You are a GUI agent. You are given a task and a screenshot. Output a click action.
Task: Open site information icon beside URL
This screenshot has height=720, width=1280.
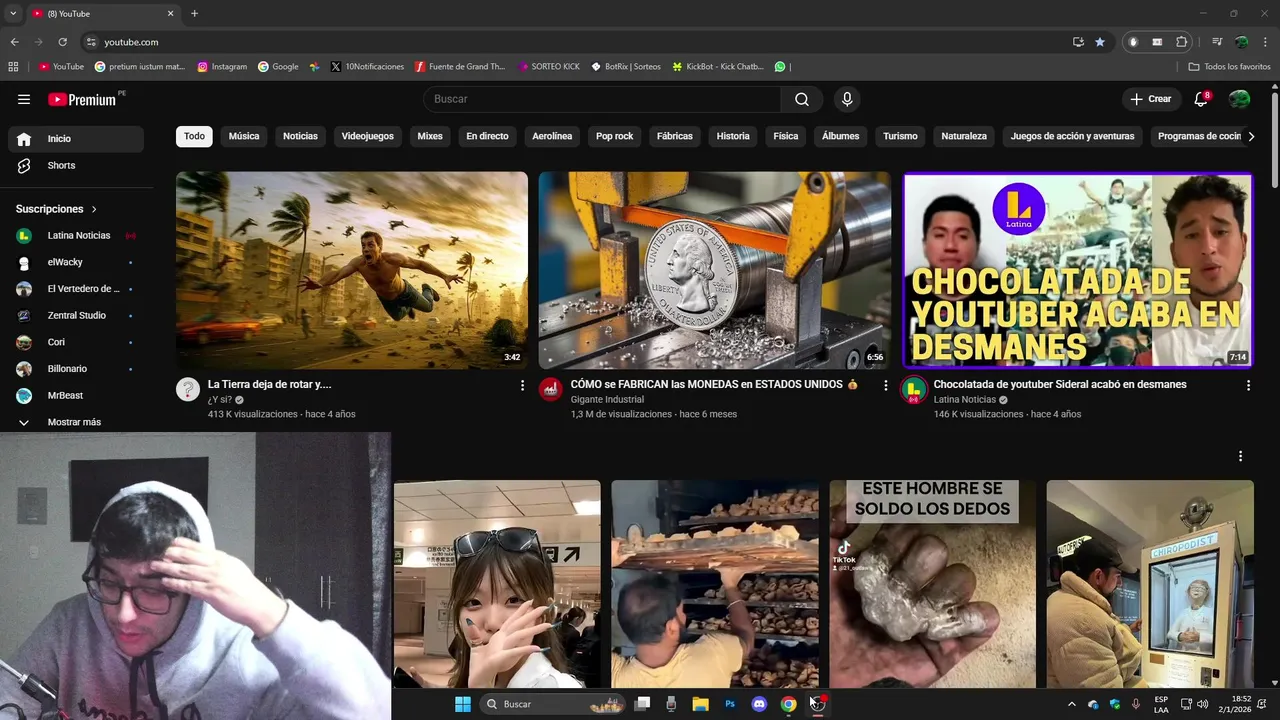91,42
